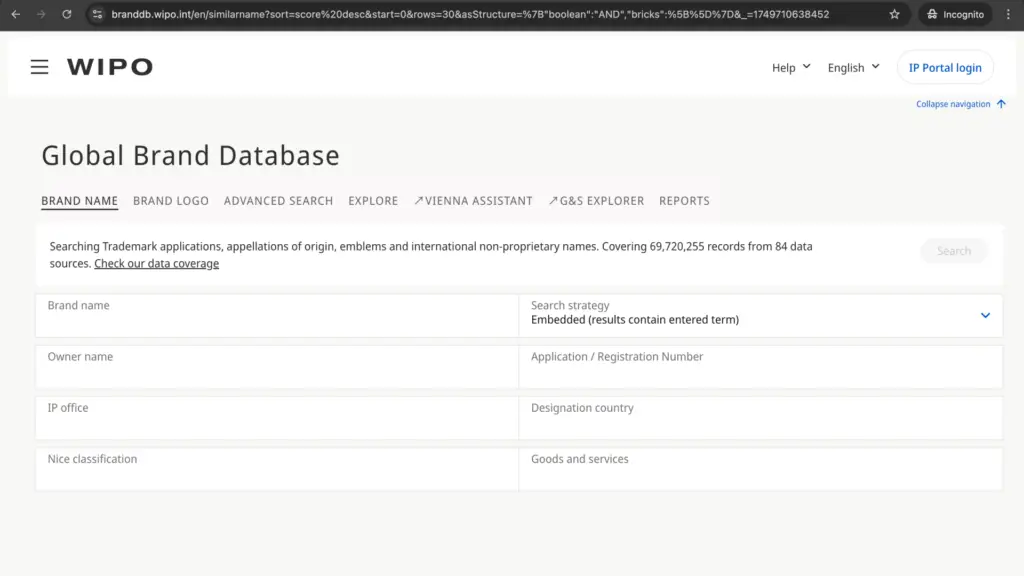
Task: Switch to the BRAND LOGO tab
Action: (x=171, y=201)
